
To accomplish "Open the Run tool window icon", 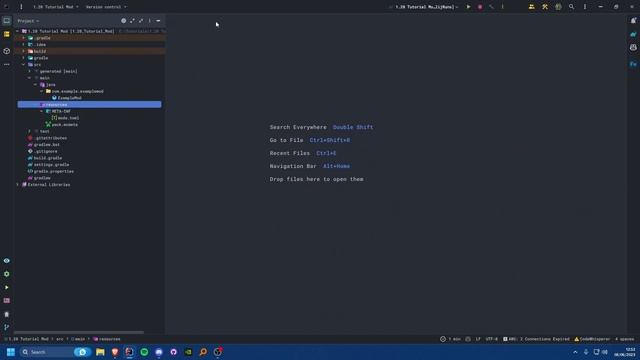I will pyautogui.click(x=7, y=287).
